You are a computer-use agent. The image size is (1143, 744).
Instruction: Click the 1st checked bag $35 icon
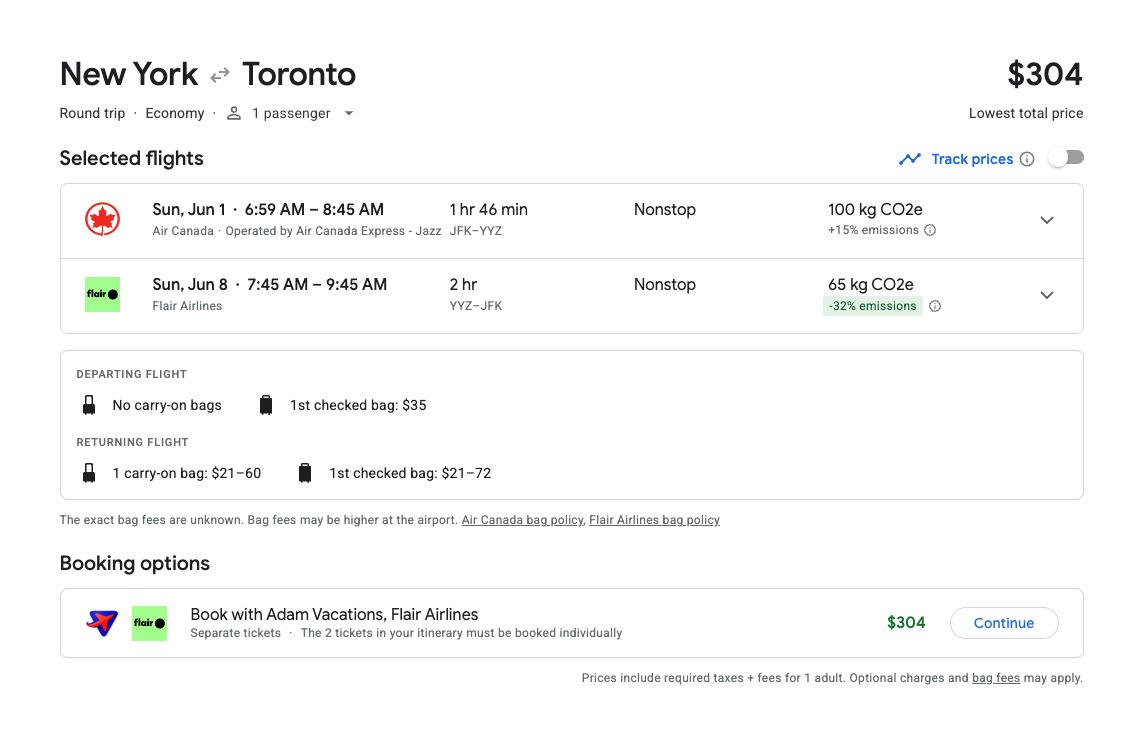pos(266,405)
